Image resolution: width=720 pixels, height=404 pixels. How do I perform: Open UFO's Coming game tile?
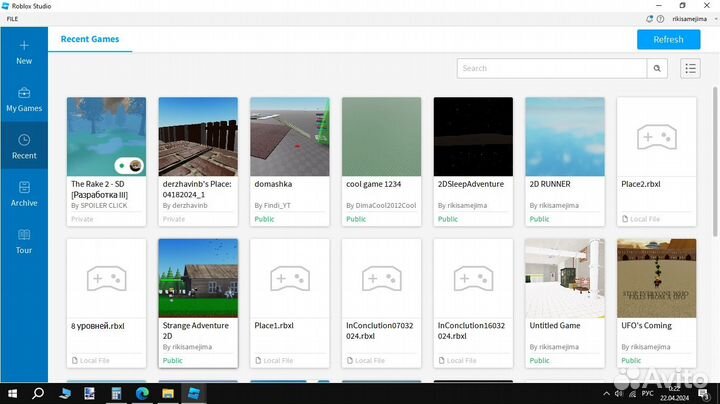tap(656, 278)
